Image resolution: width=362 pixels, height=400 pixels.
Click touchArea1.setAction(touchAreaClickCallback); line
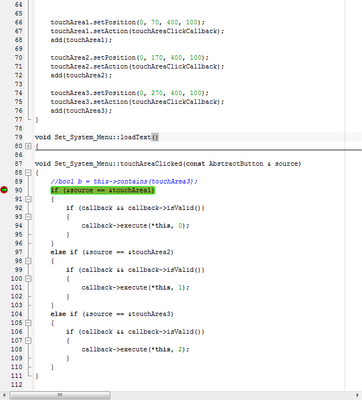pyautogui.click(x=137, y=31)
